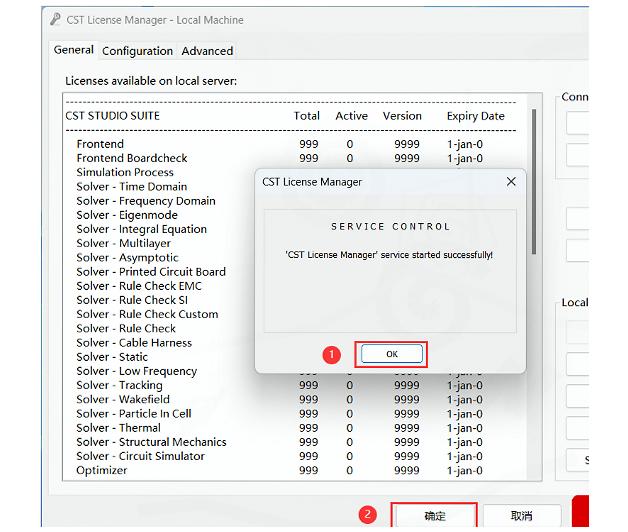Select Solver - Thermal row
Viewport: 628px width, 532px height.
coord(280,428)
